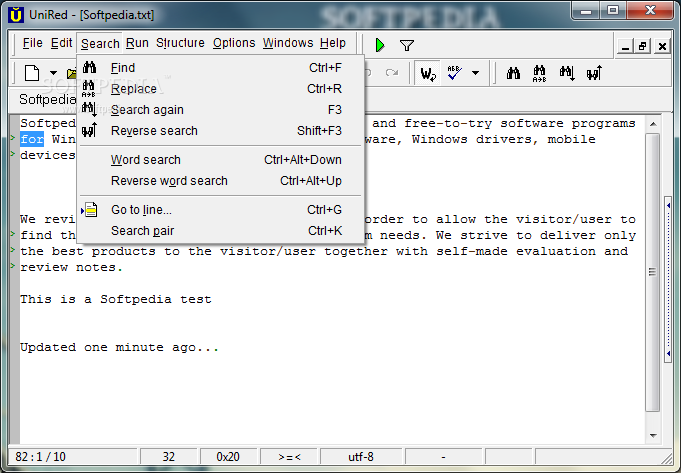Open the File menu

pyautogui.click(x=33, y=43)
